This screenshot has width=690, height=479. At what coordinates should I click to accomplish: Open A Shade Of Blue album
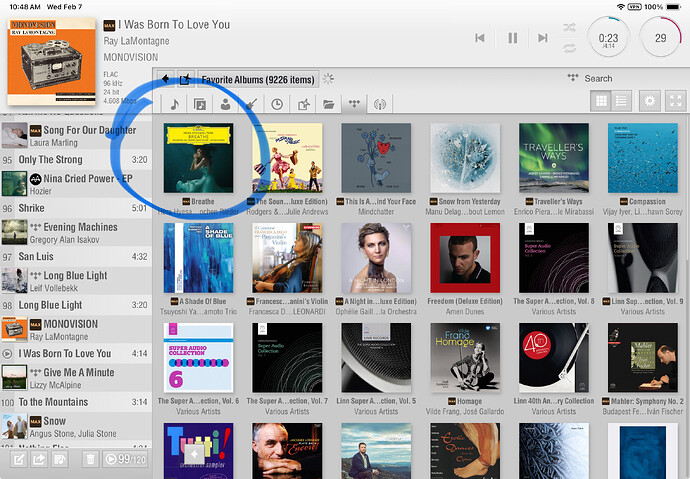[x=198, y=258]
